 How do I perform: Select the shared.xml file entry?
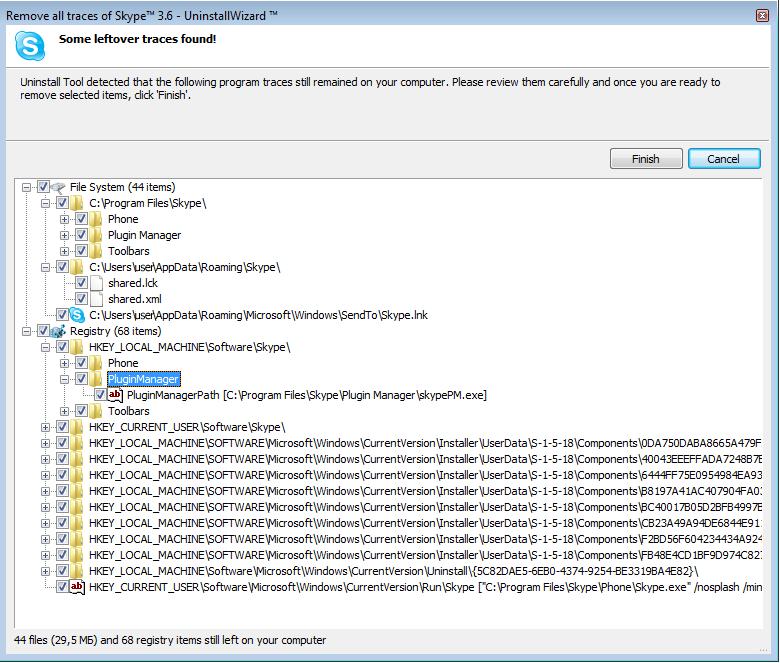tap(135, 299)
